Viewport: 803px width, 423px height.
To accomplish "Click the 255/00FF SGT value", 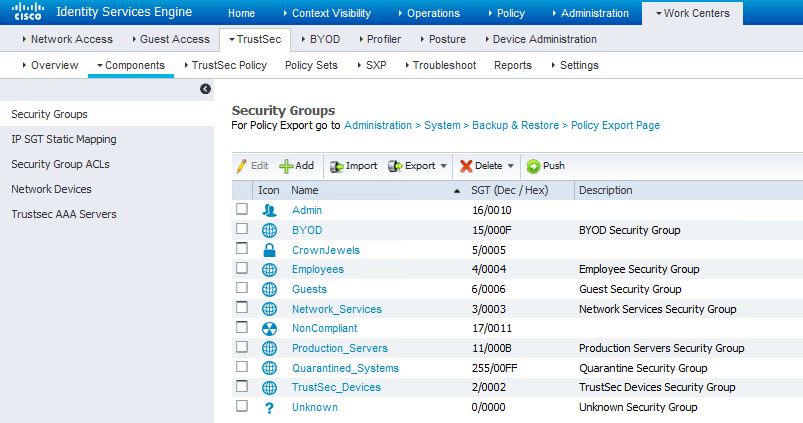I will [494, 368].
